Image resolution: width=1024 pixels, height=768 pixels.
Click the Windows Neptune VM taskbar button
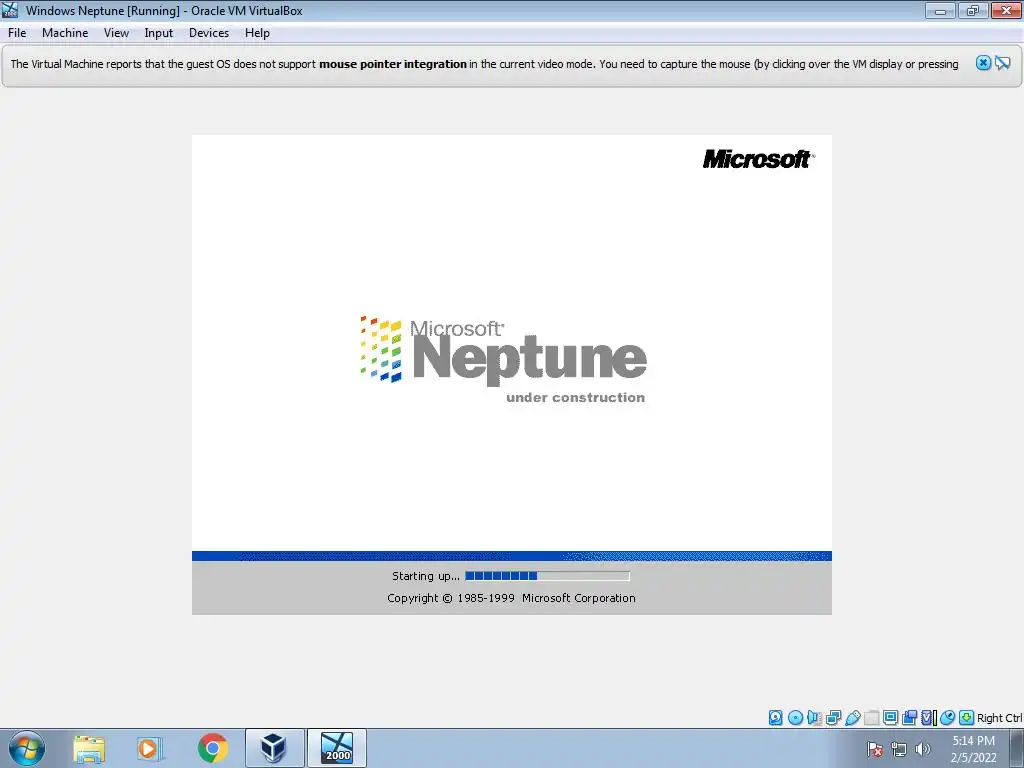pyautogui.click(x=337, y=748)
